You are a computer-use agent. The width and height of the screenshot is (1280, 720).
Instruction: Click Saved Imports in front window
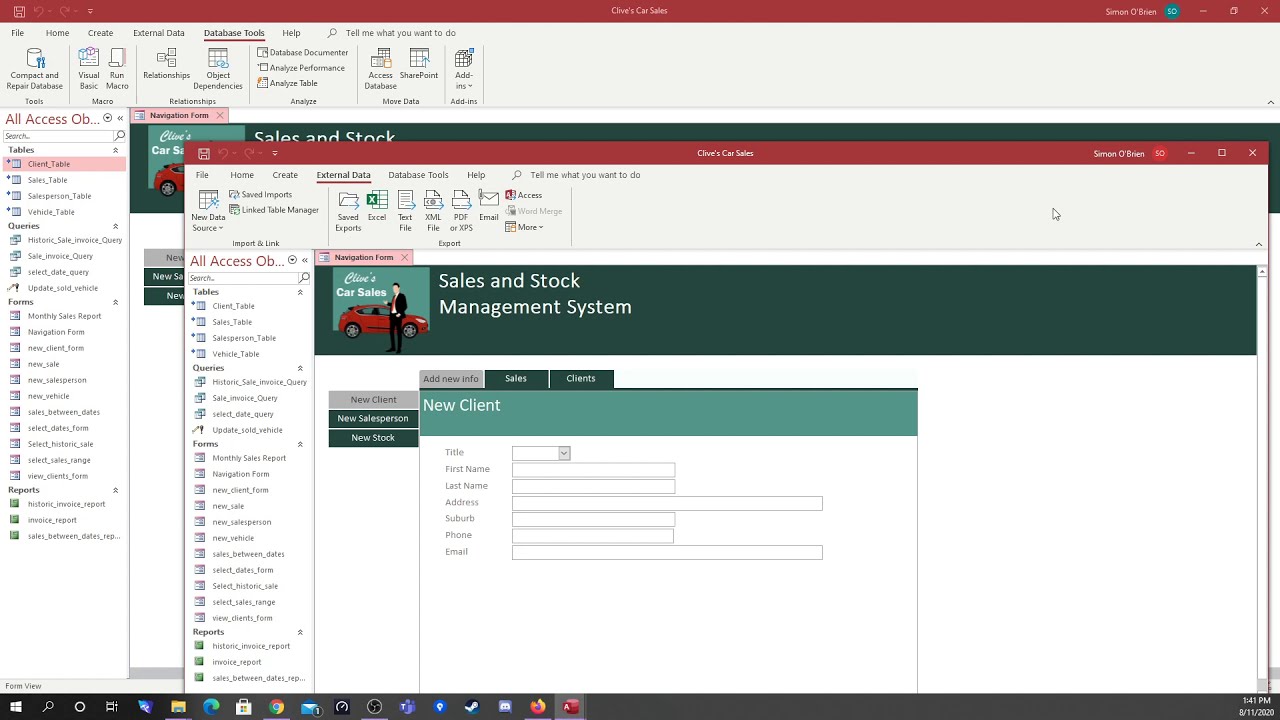pyautogui.click(x=261, y=194)
